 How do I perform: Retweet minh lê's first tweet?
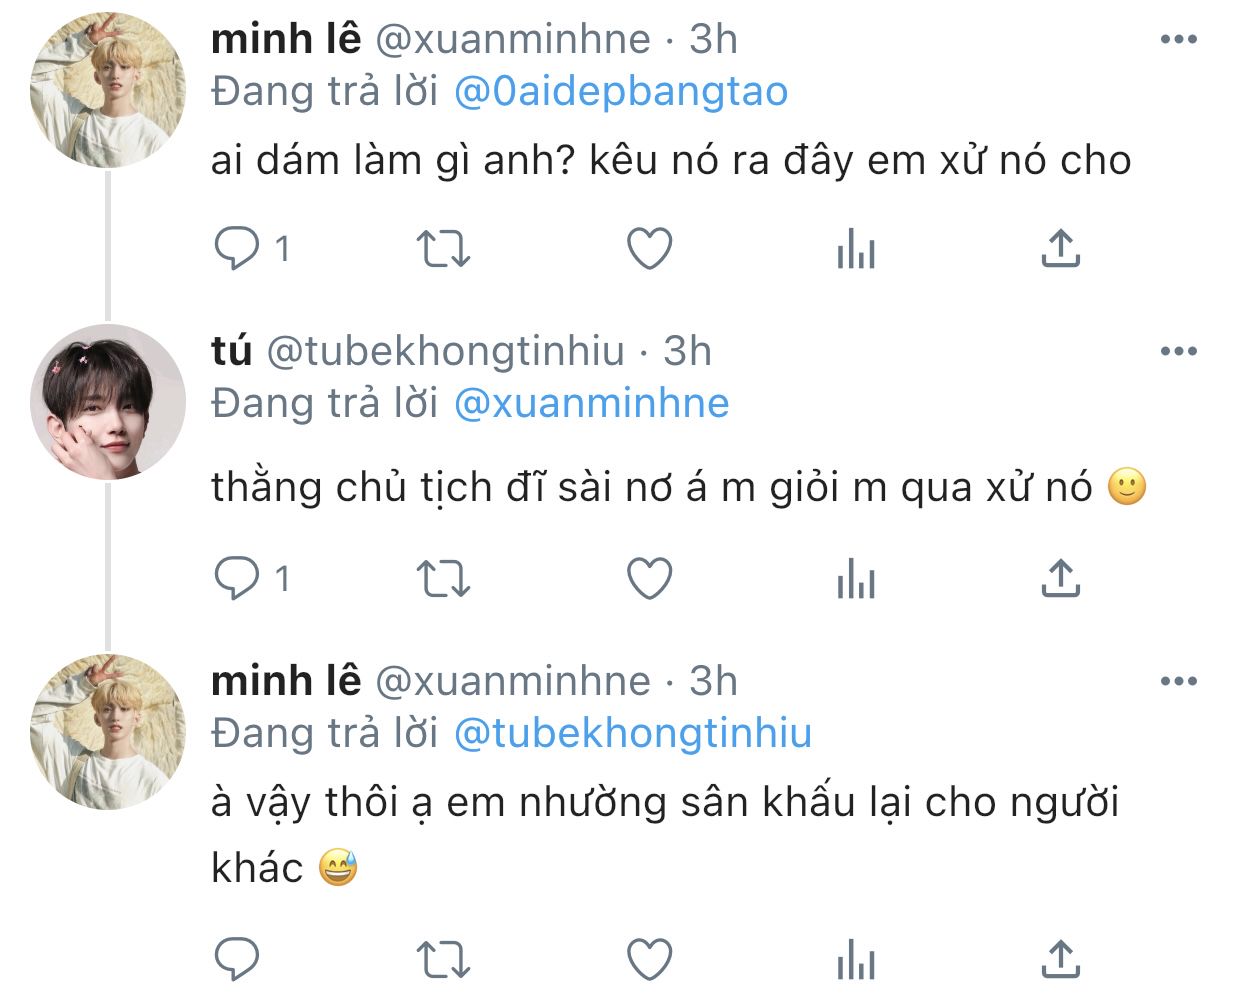click(x=442, y=248)
